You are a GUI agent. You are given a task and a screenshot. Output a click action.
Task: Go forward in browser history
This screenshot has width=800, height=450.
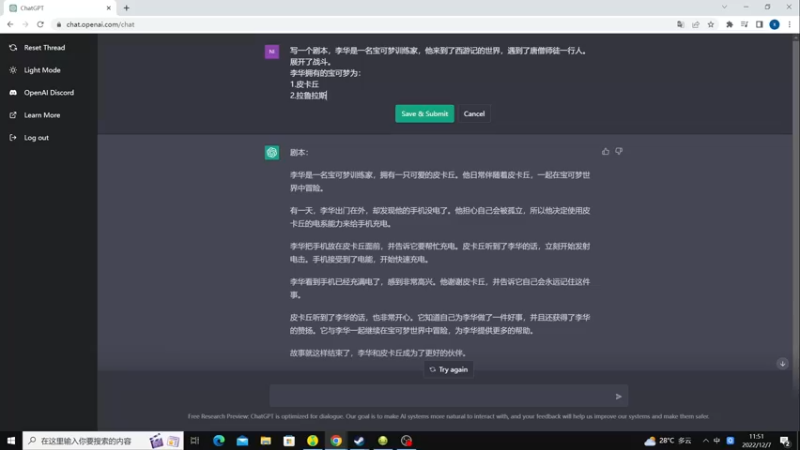(x=25, y=24)
